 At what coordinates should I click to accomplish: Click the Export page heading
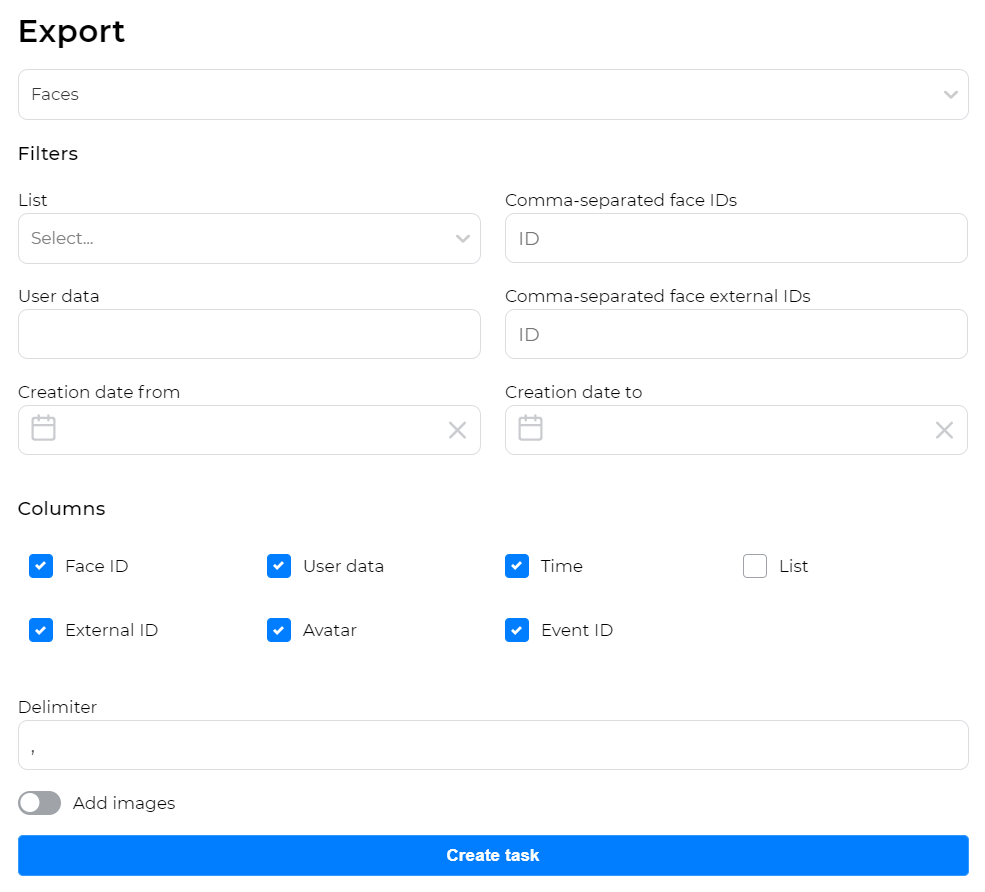pos(71,32)
